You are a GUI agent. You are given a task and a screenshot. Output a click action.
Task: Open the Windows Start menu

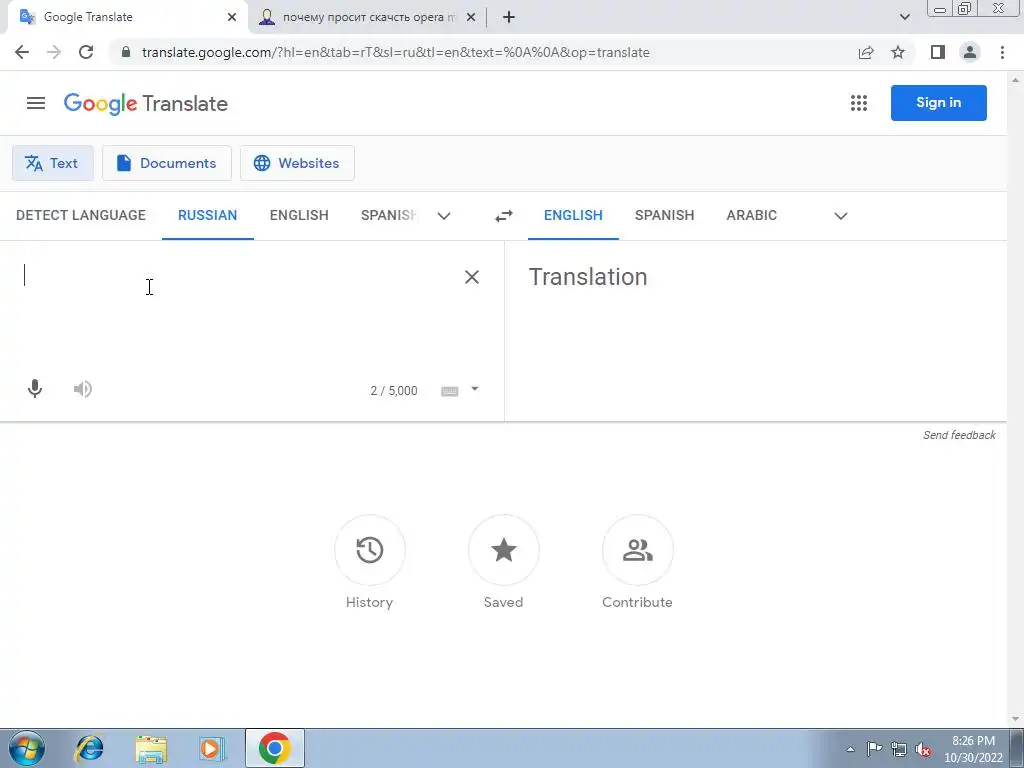click(27, 748)
